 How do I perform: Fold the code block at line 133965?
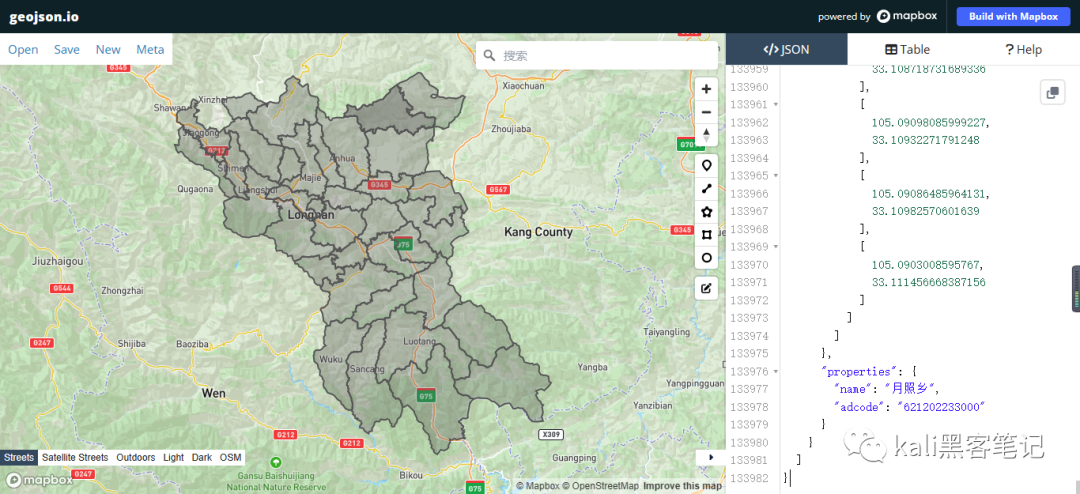(776, 176)
